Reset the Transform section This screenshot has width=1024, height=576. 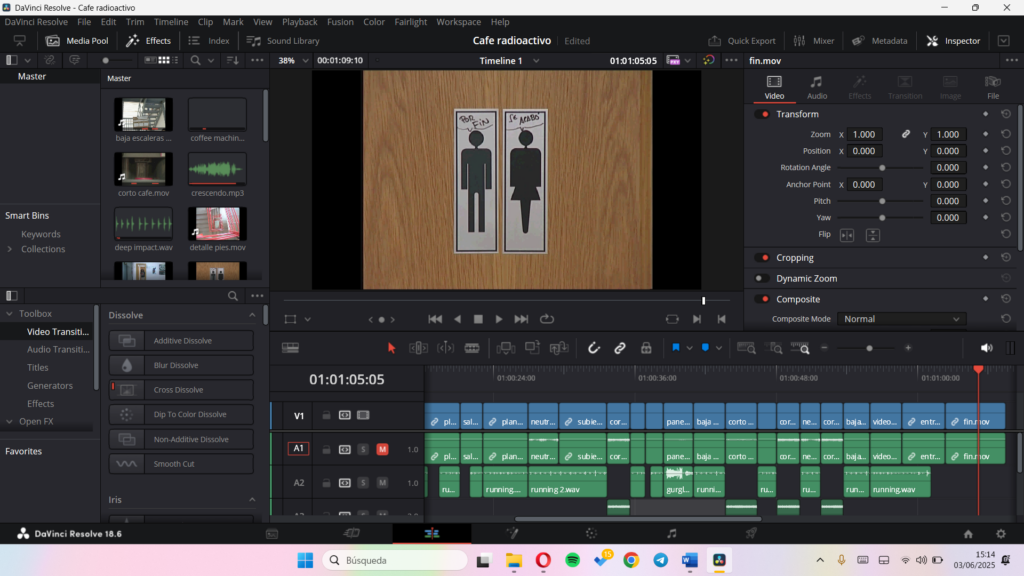[1005, 114]
